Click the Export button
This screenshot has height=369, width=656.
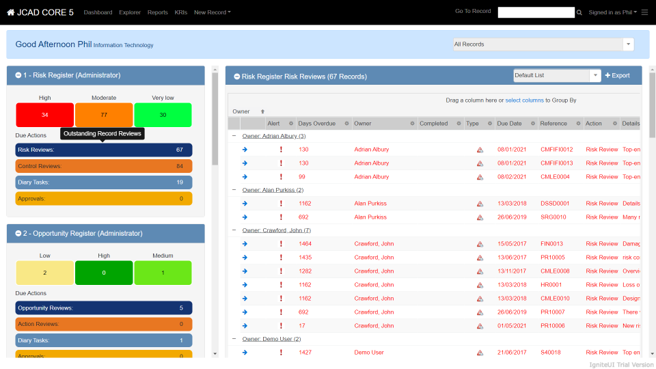point(618,76)
